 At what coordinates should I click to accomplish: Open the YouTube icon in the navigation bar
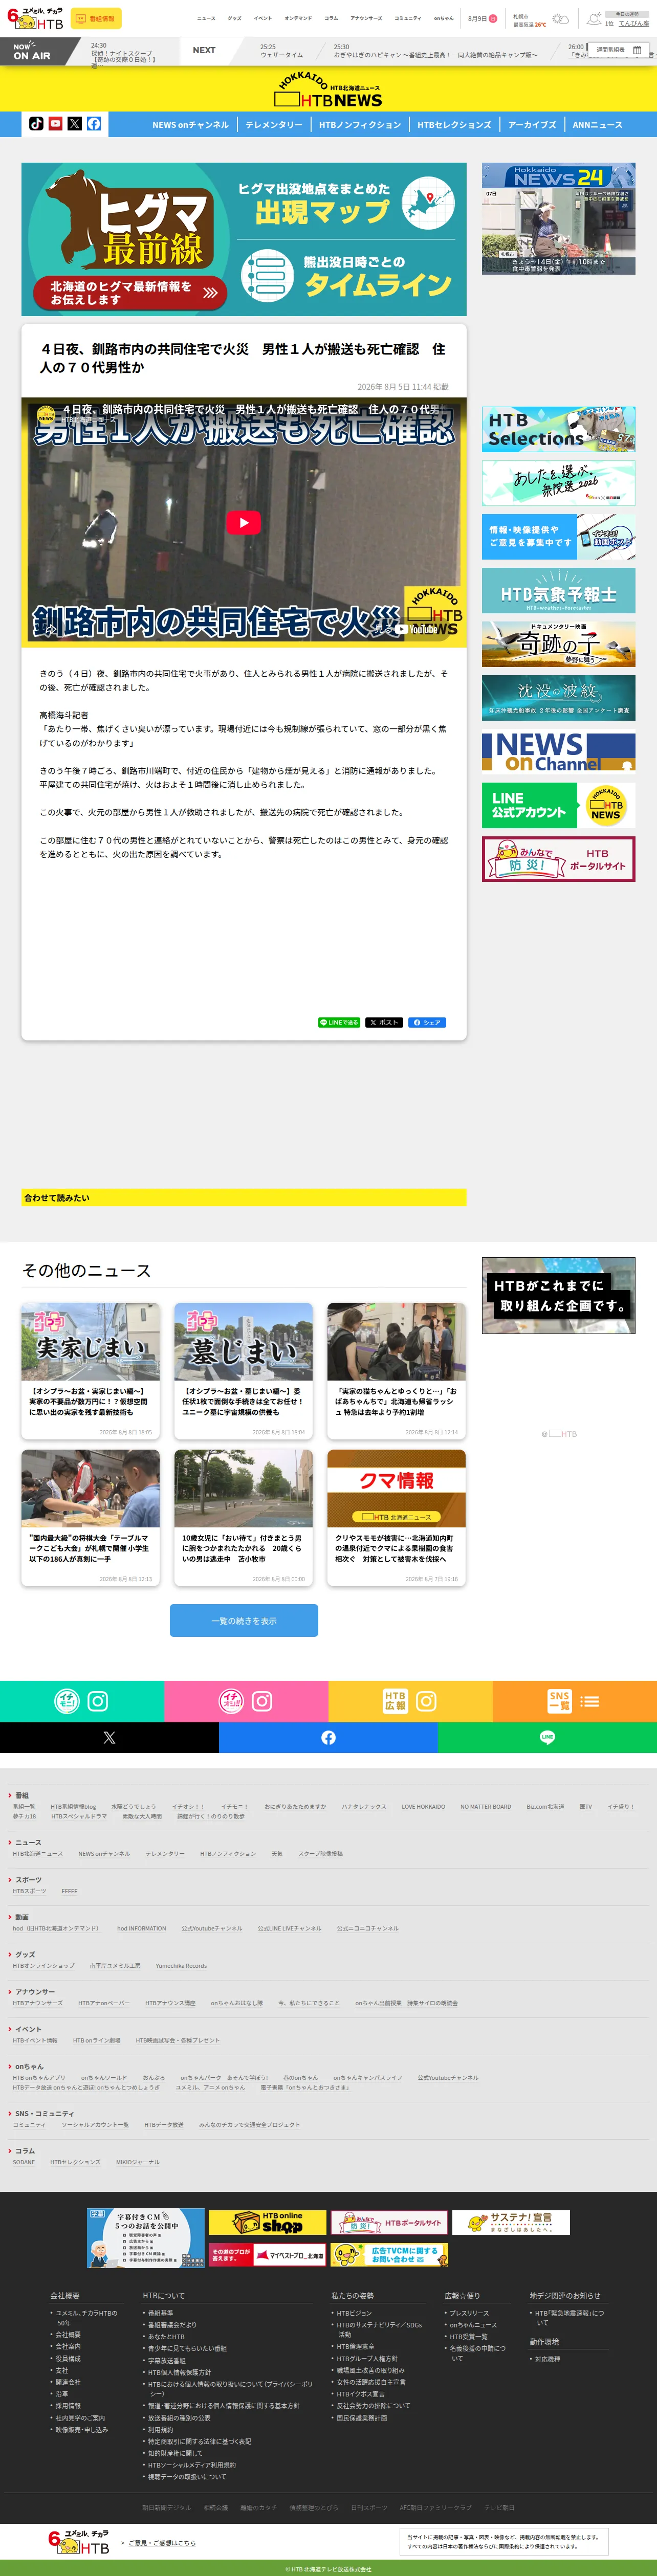[x=55, y=124]
